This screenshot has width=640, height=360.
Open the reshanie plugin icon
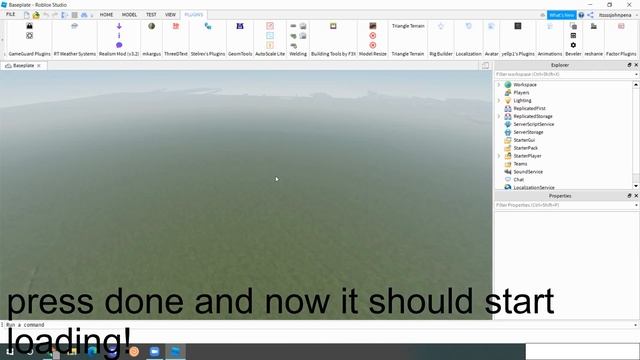pyautogui.click(x=593, y=26)
